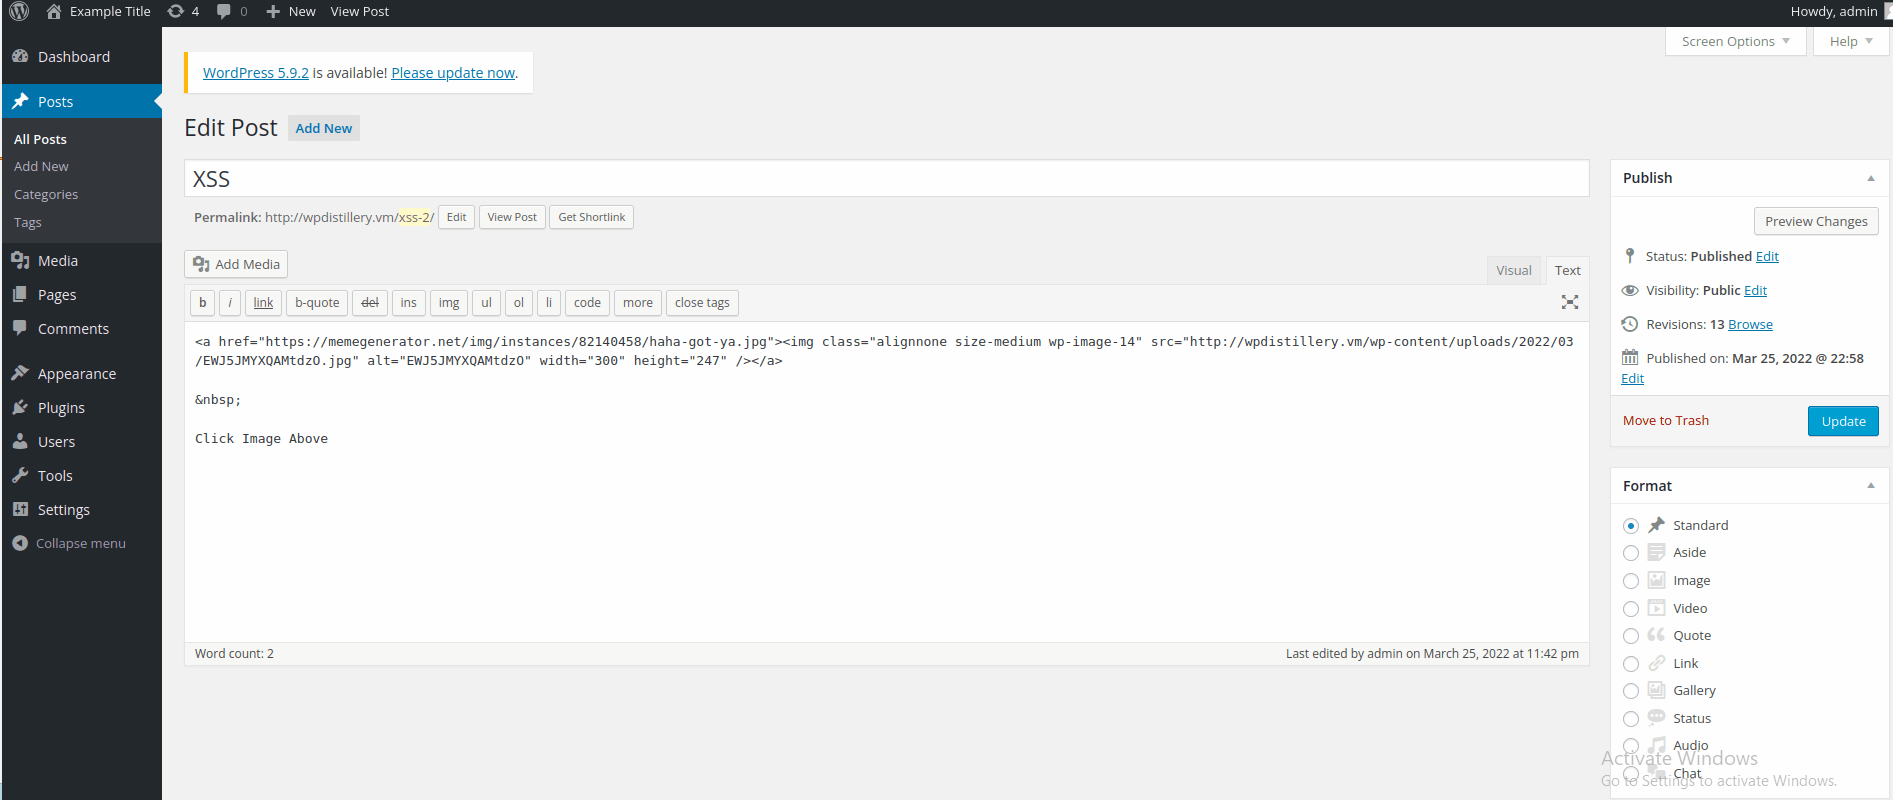Click Please update now link
Screen dimensions: 1893x800
453,73
